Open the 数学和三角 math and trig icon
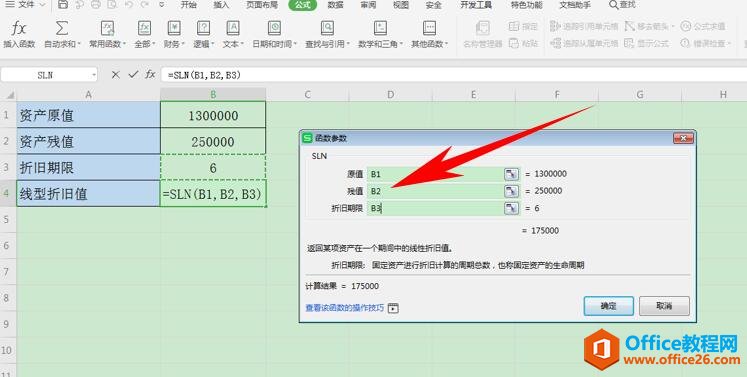The height and width of the screenshot is (377, 747). click(x=380, y=28)
